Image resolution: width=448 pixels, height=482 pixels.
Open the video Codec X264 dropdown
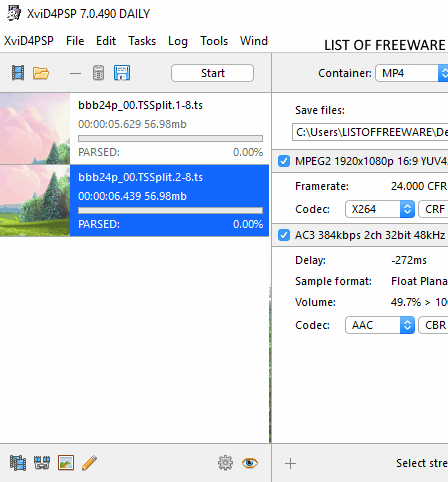[x=380, y=209]
